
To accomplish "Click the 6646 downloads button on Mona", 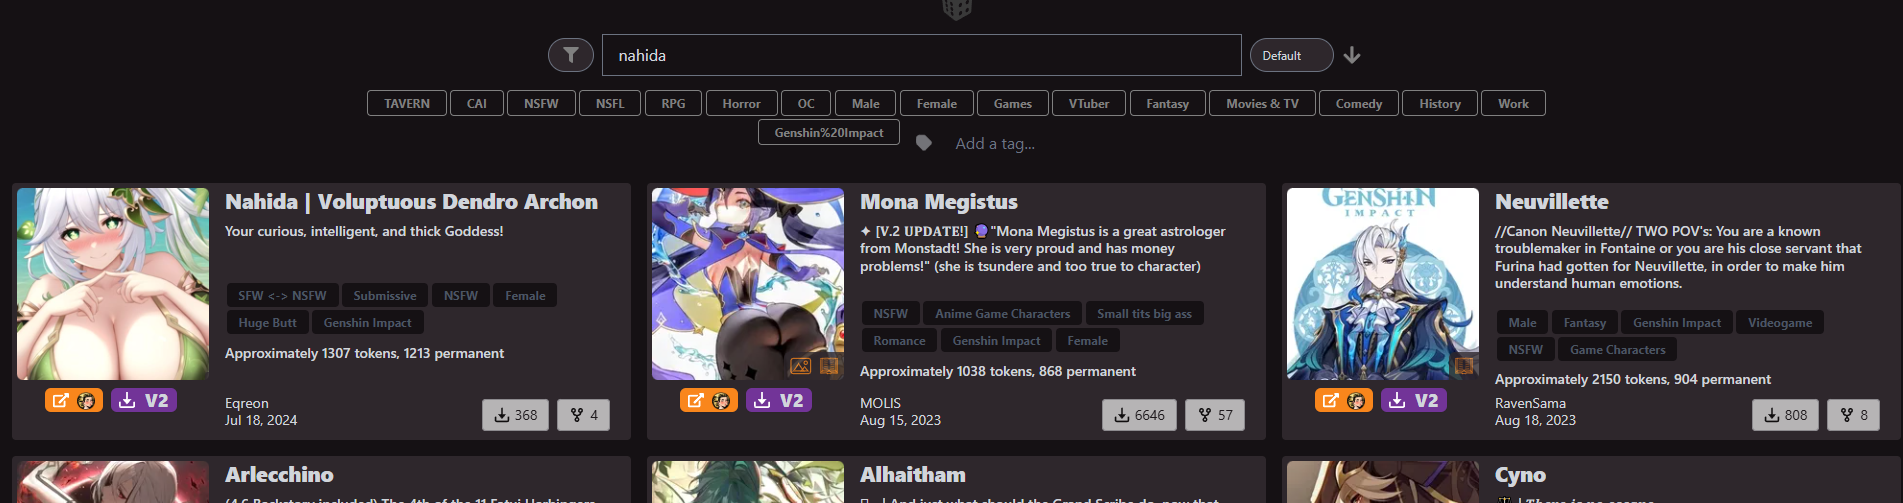I will pos(1140,415).
